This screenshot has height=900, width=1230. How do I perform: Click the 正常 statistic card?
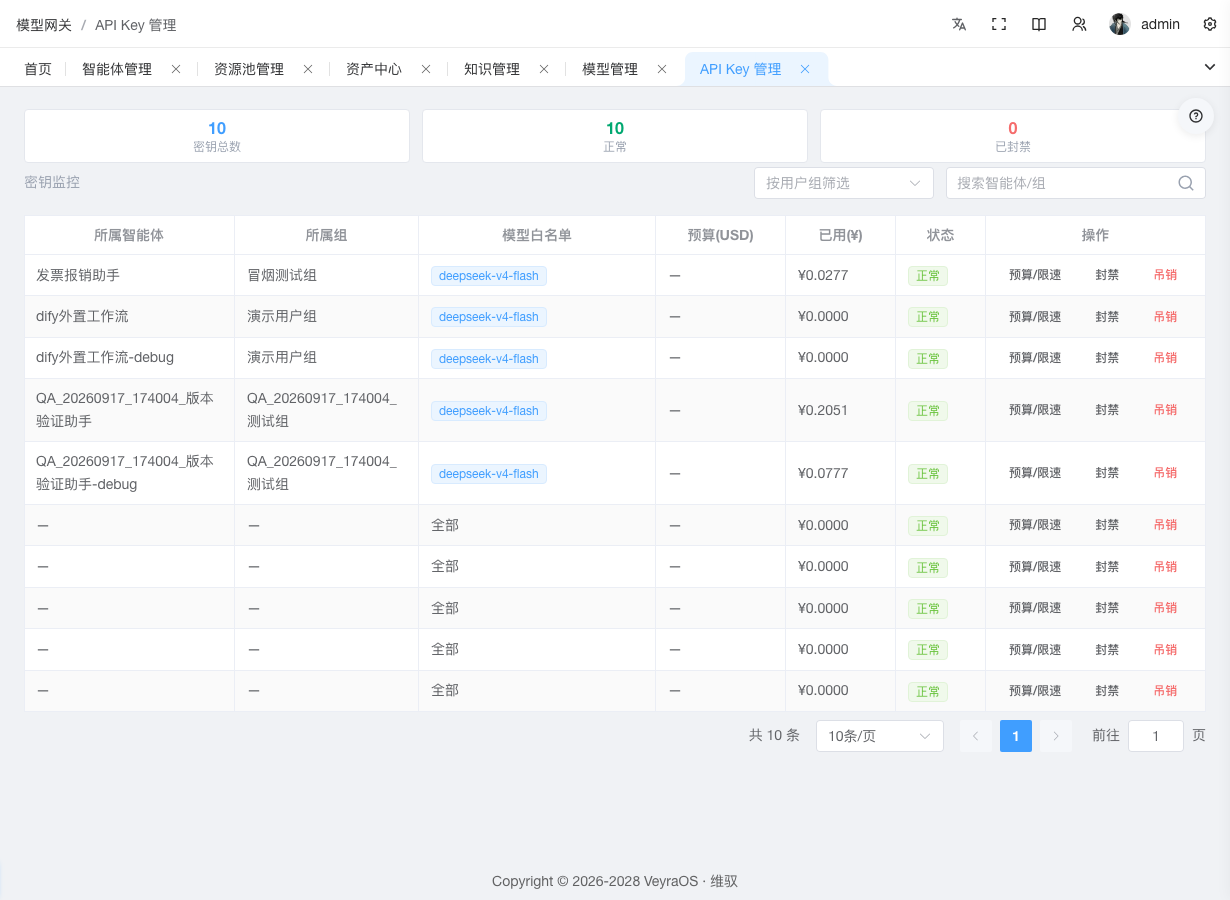(615, 136)
